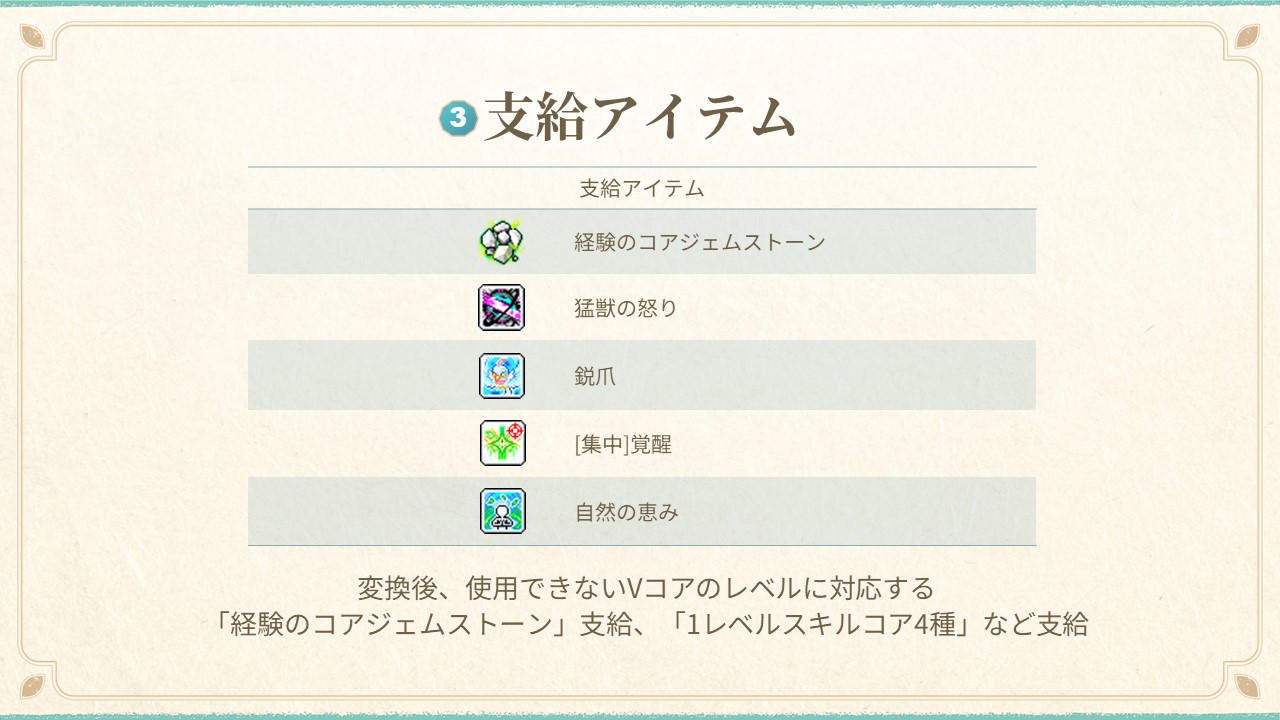This screenshot has width=1280, height=720.
Task: Select the 鋭爪 item name
Action: point(595,377)
